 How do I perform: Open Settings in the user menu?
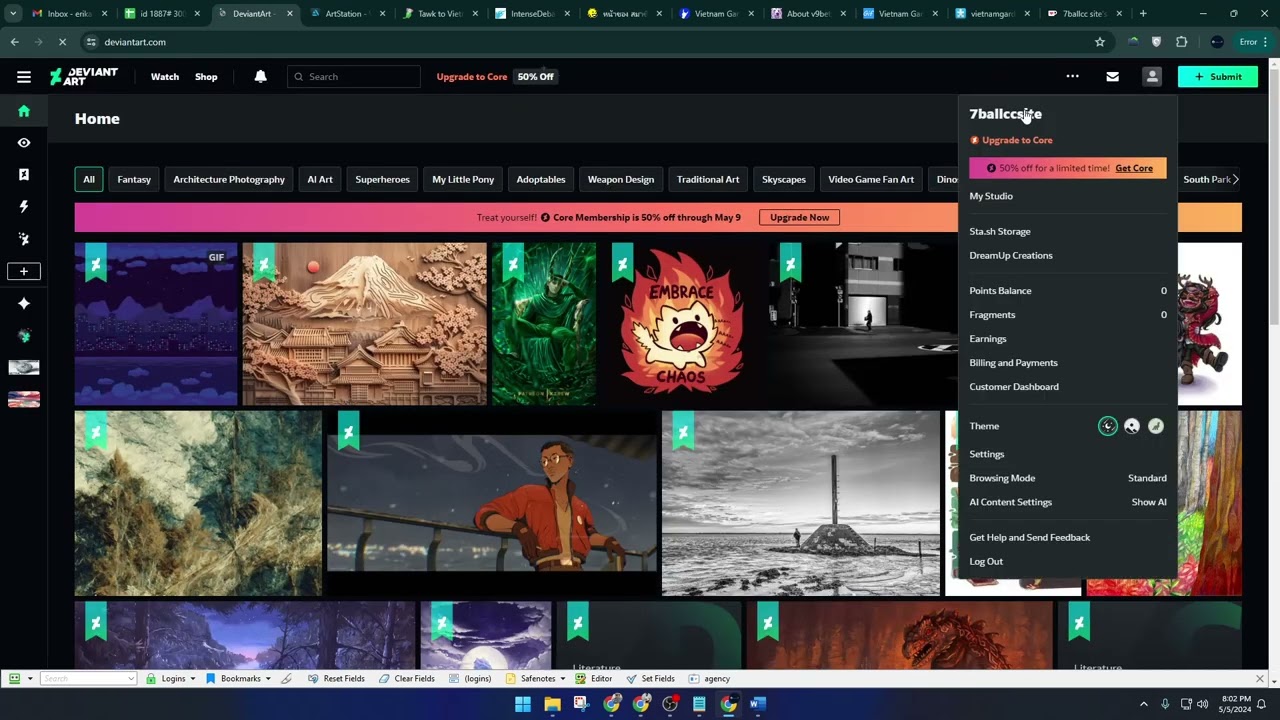pos(987,454)
